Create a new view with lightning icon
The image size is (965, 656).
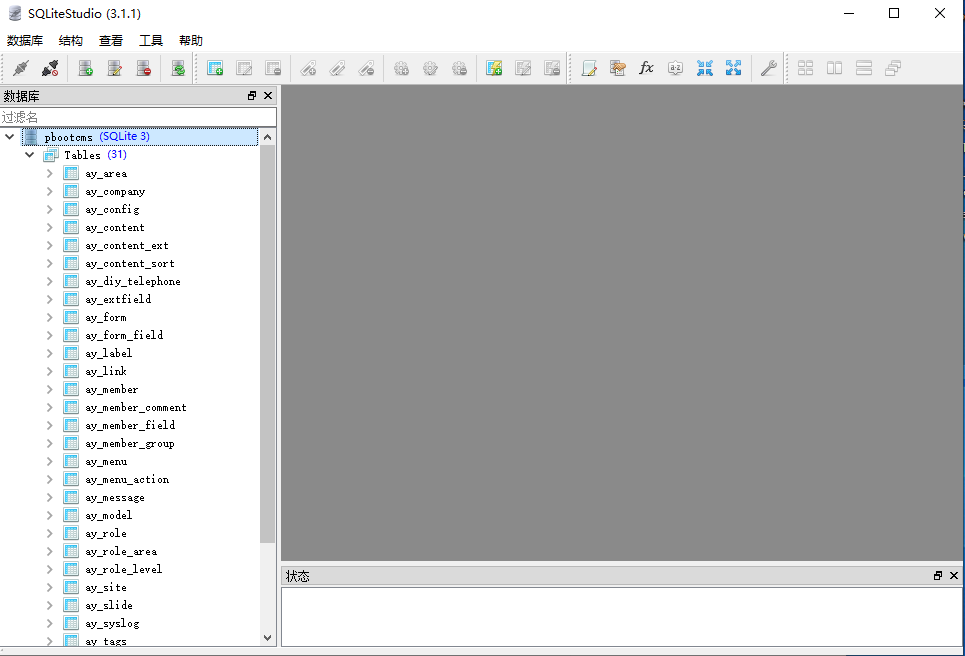494,68
